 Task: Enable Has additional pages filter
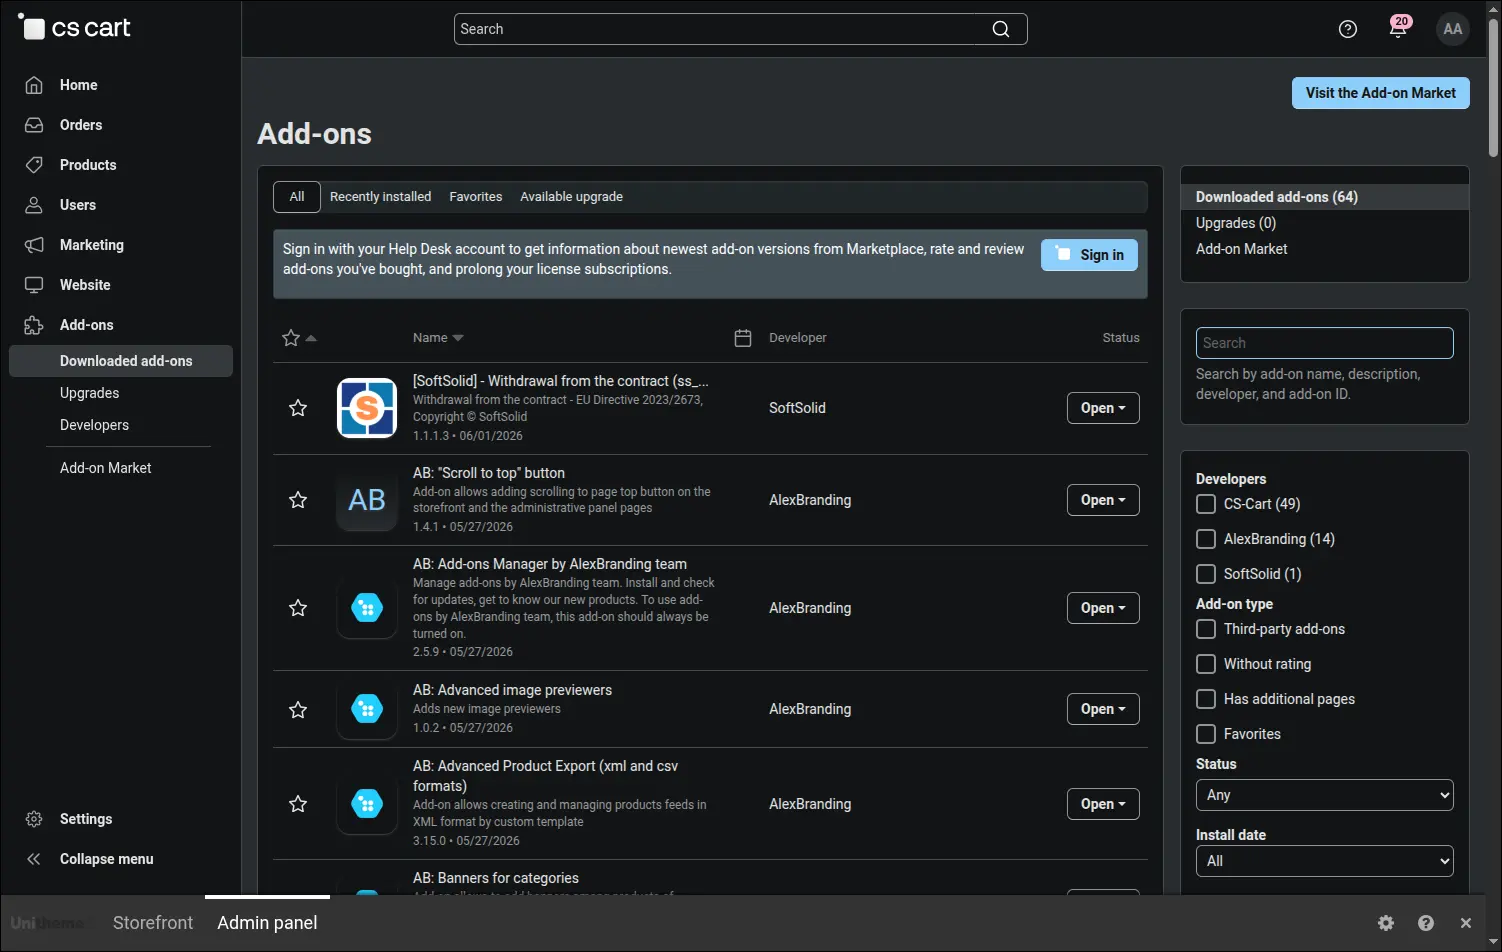[x=1206, y=699]
